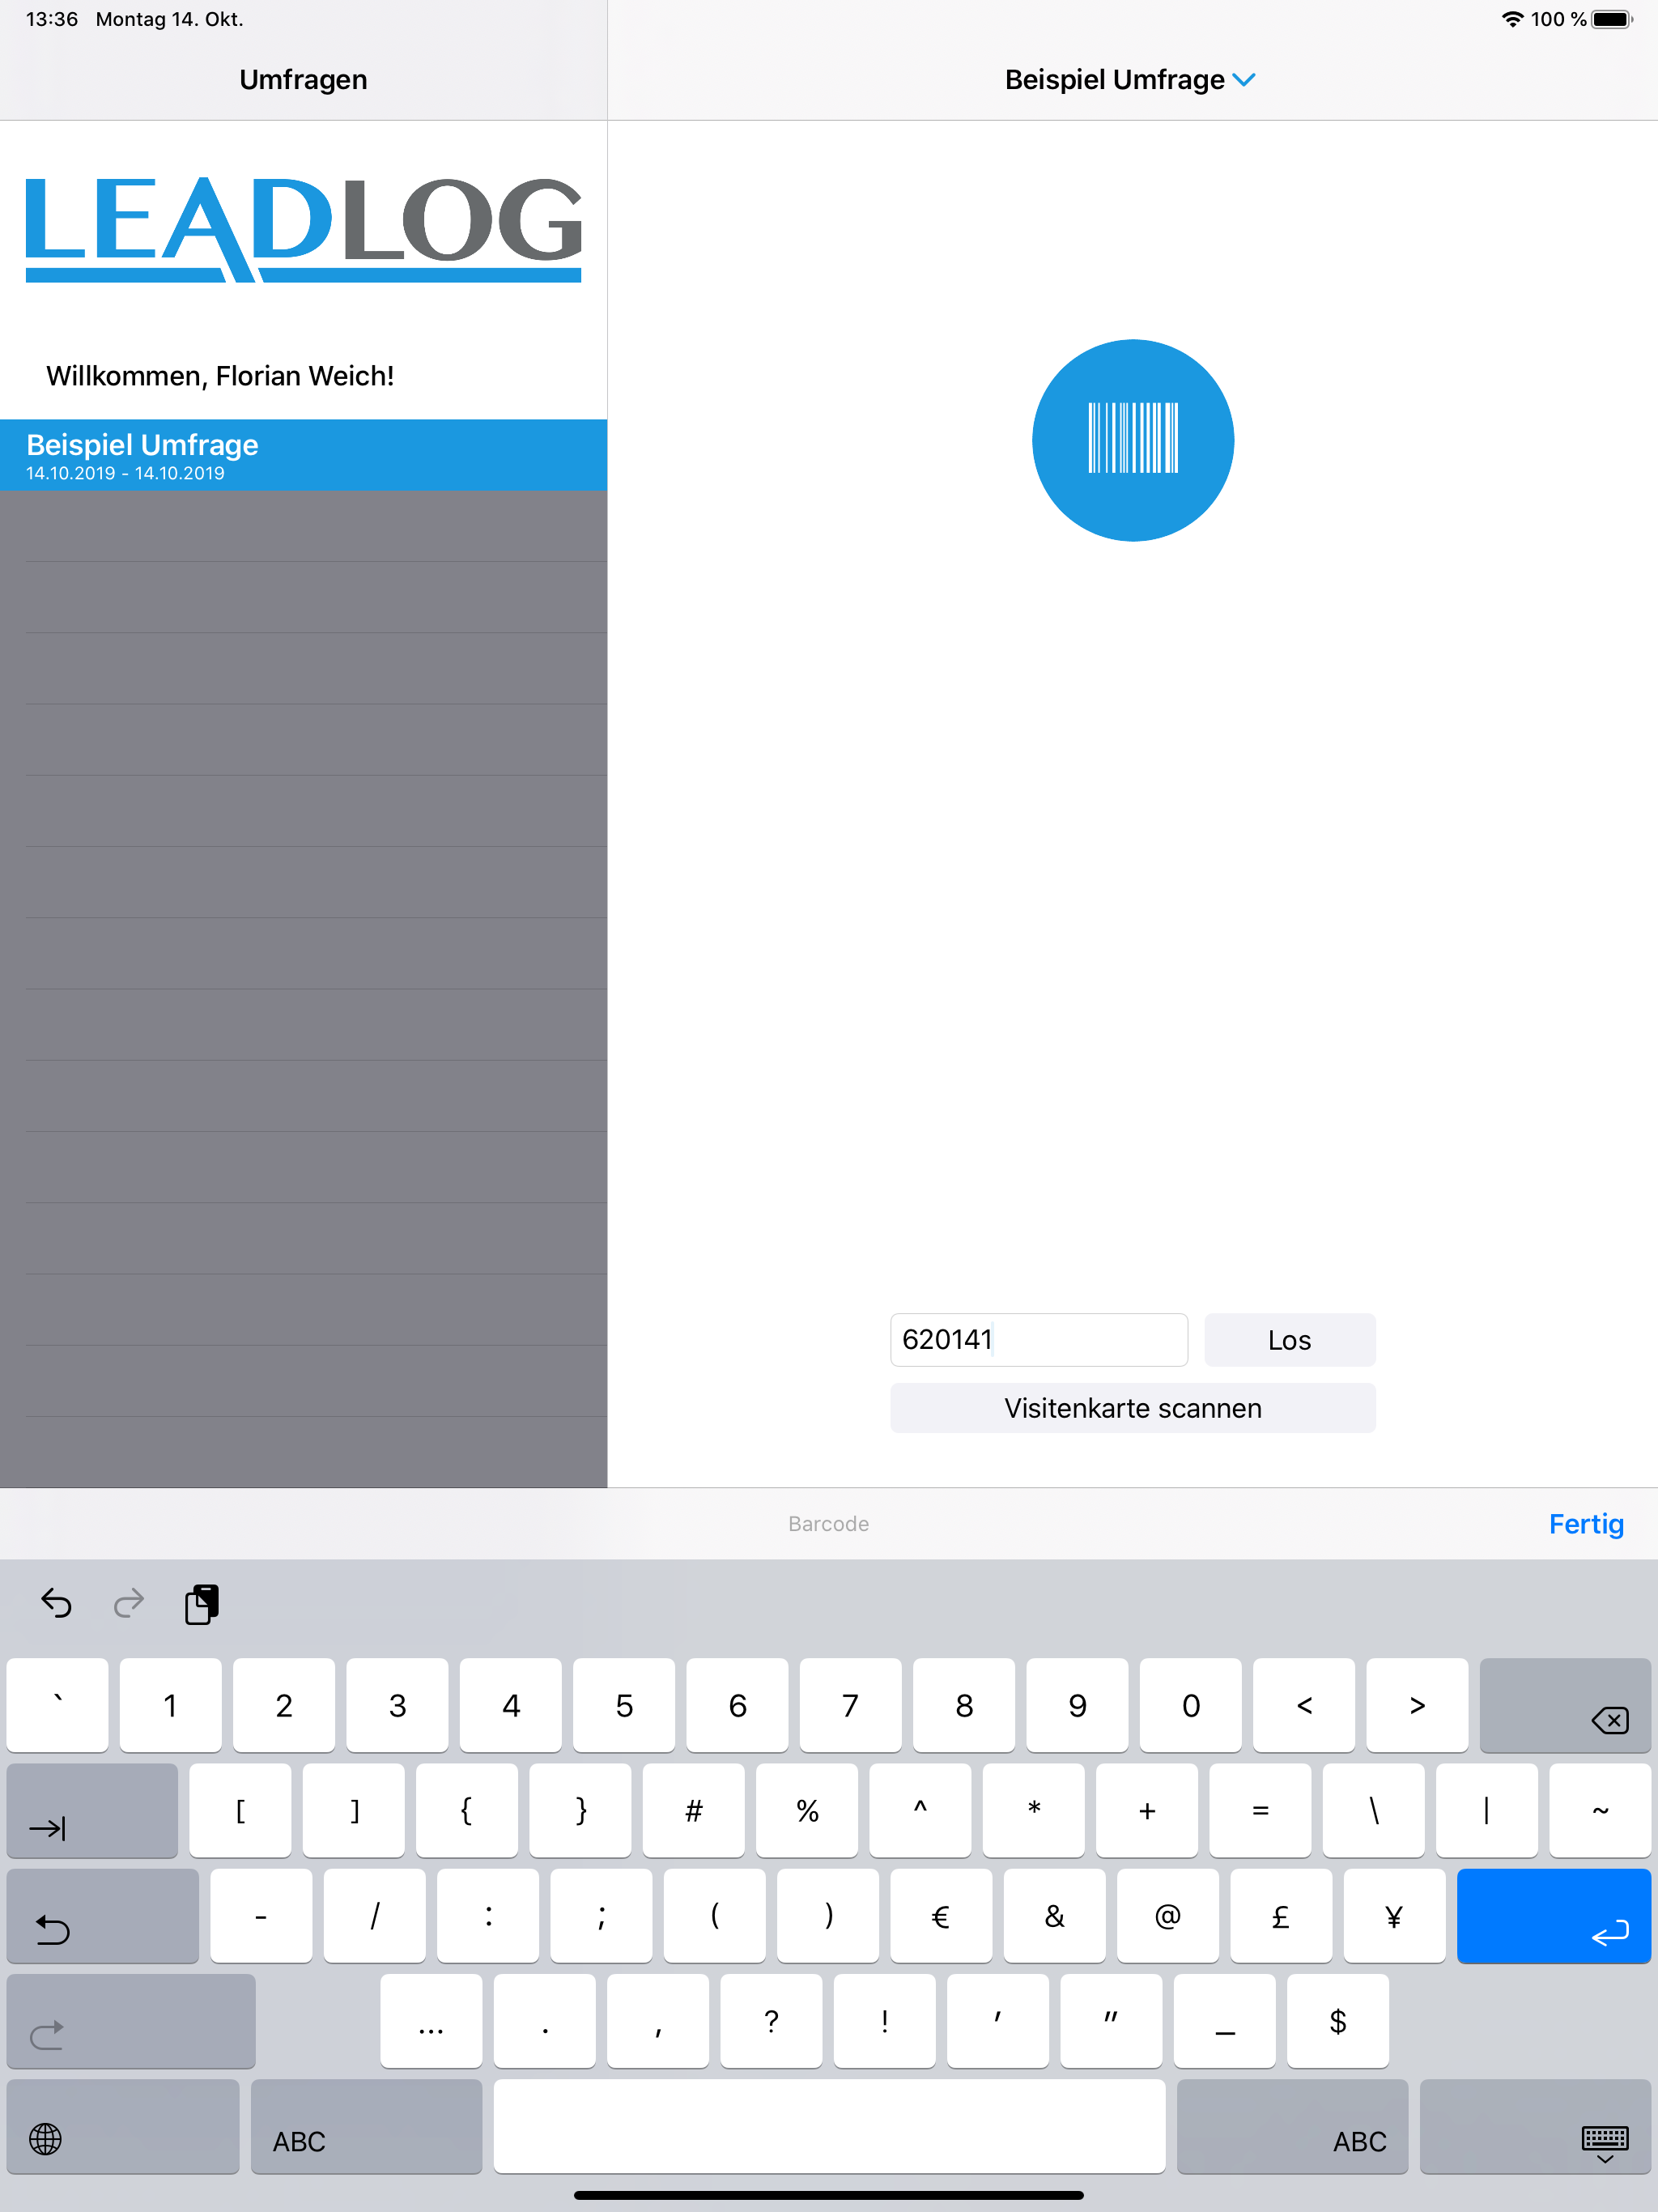Tap Fertig to dismiss the keyboard
1658x2212 pixels.
click(x=1586, y=1523)
